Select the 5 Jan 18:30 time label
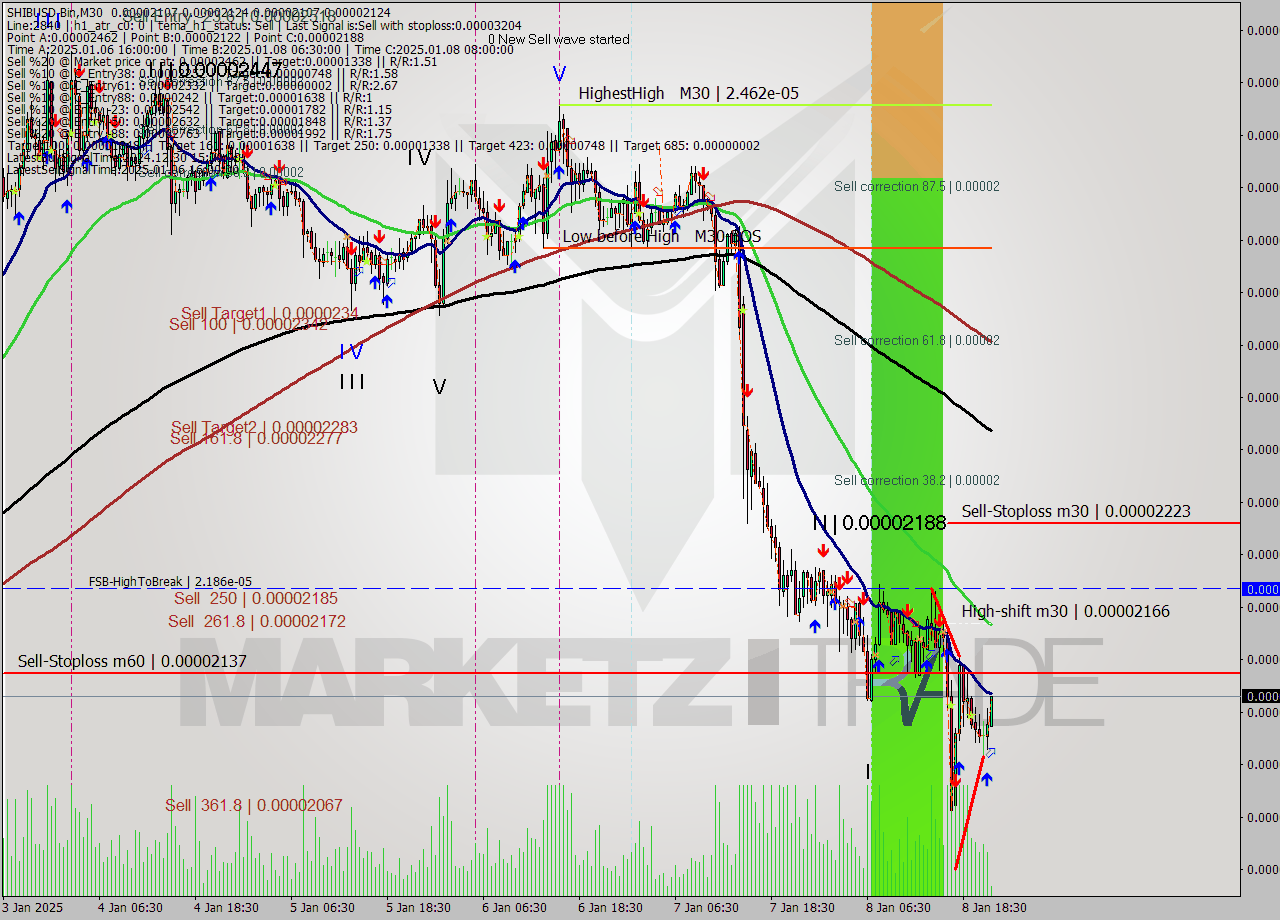The width and height of the screenshot is (1280, 920). pyautogui.click(x=419, y=907)
